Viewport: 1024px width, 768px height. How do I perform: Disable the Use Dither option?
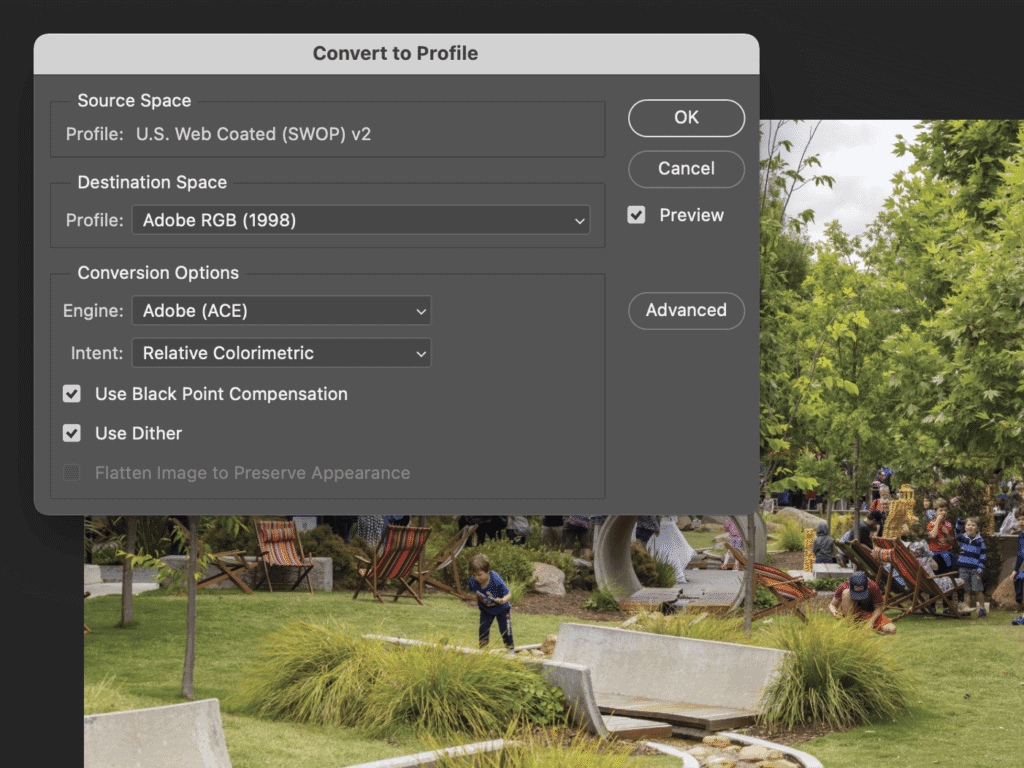pos(71,433)
